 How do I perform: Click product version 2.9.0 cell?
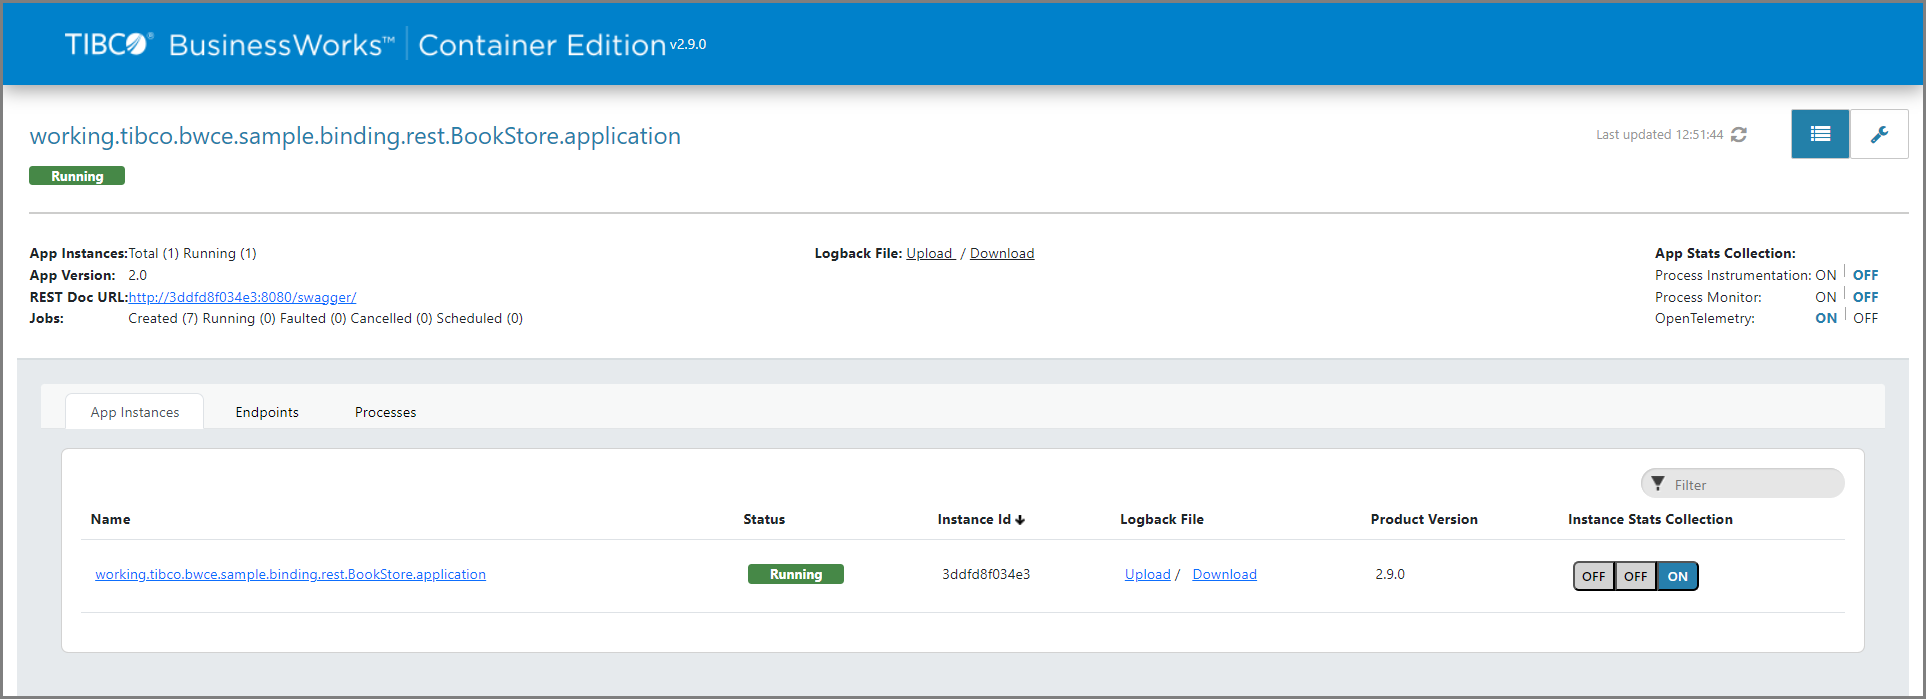(1390, 574)
